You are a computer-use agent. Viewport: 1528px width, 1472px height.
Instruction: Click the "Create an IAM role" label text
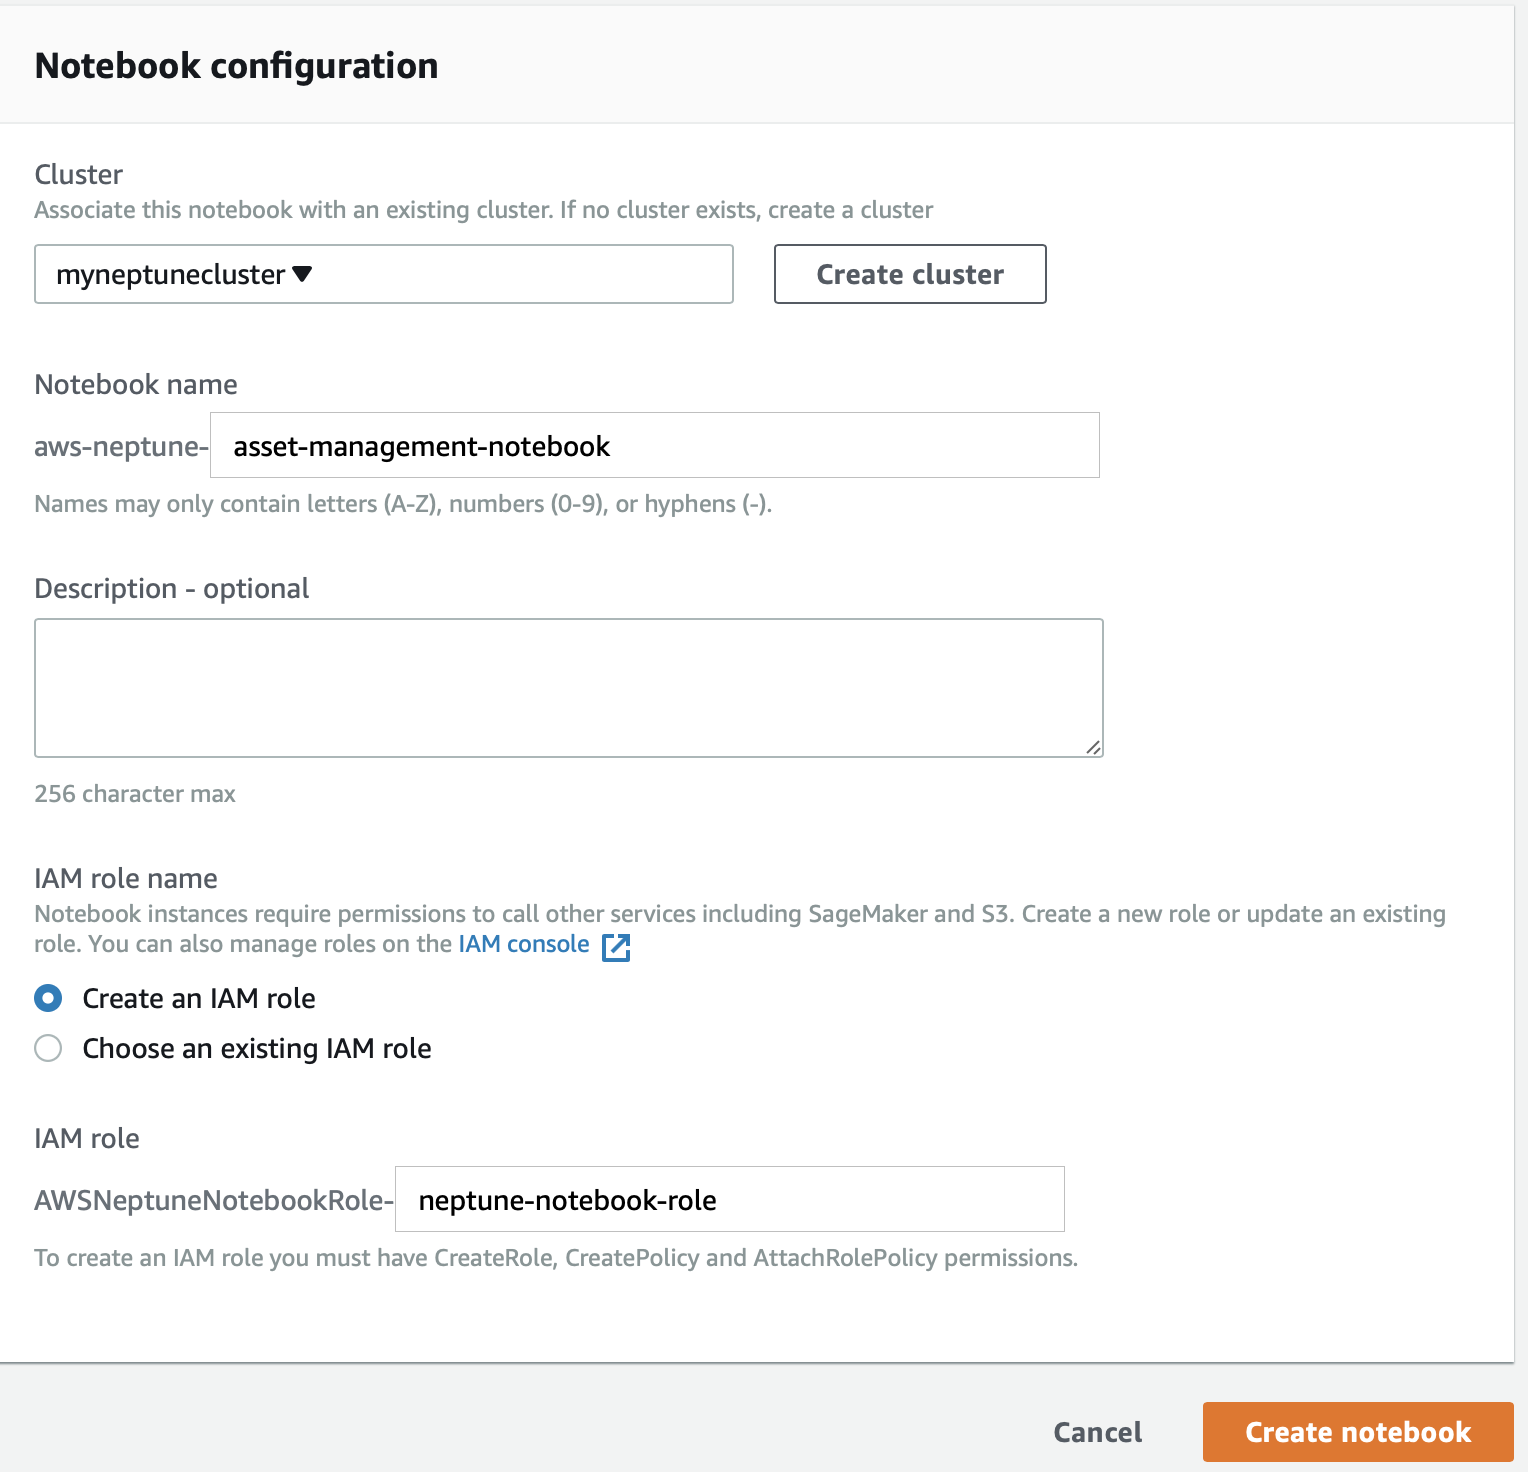(199, 998)
